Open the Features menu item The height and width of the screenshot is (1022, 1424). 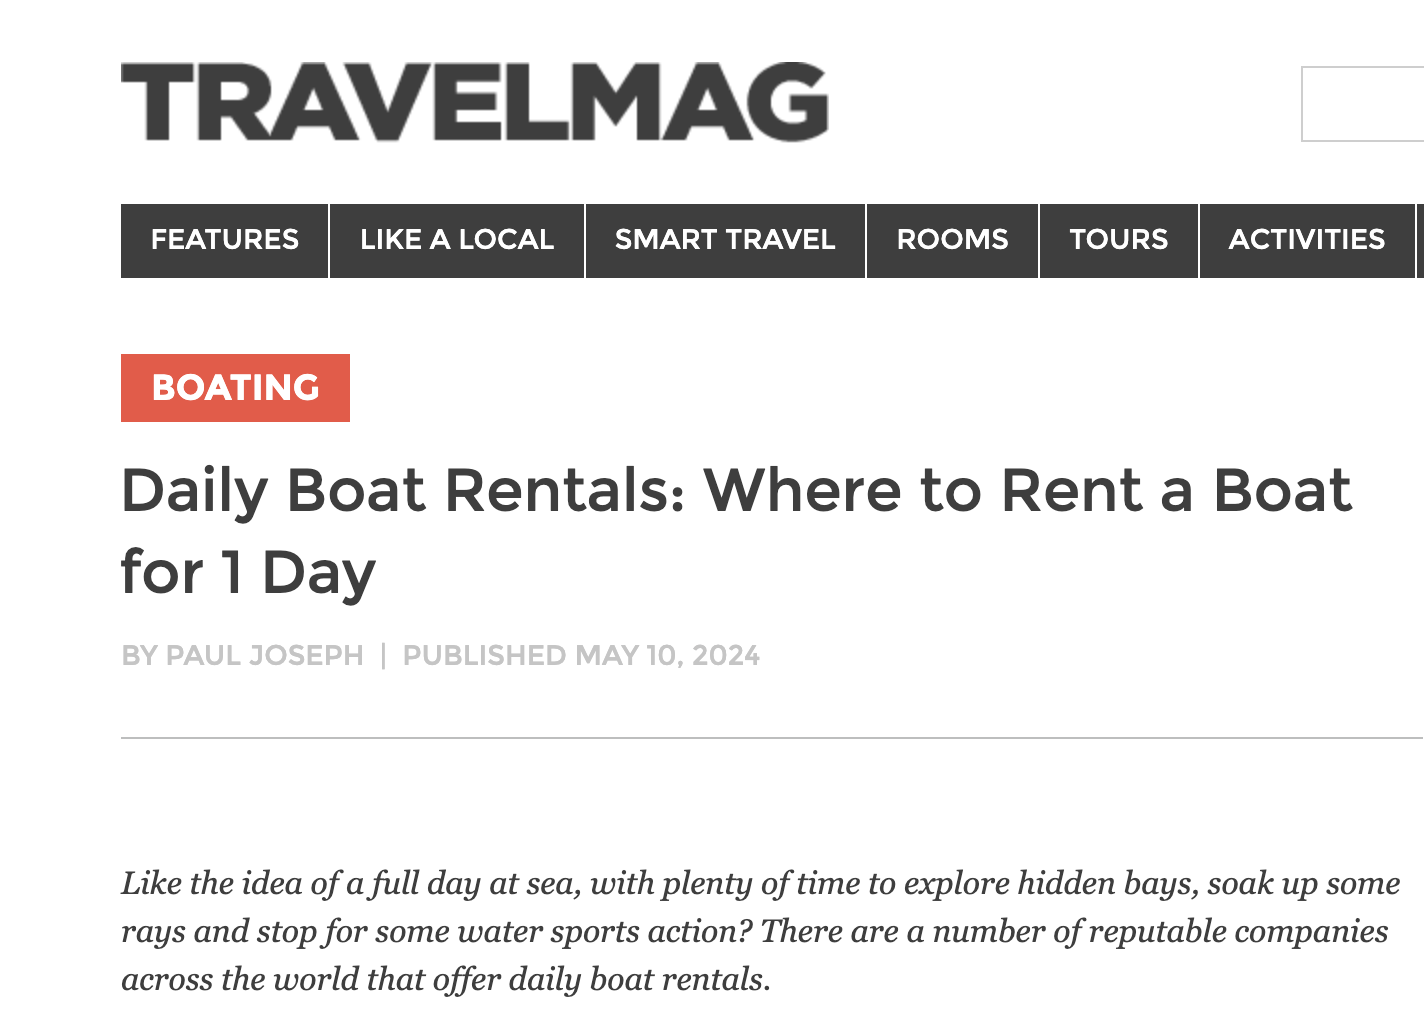(x=225, y=240)
